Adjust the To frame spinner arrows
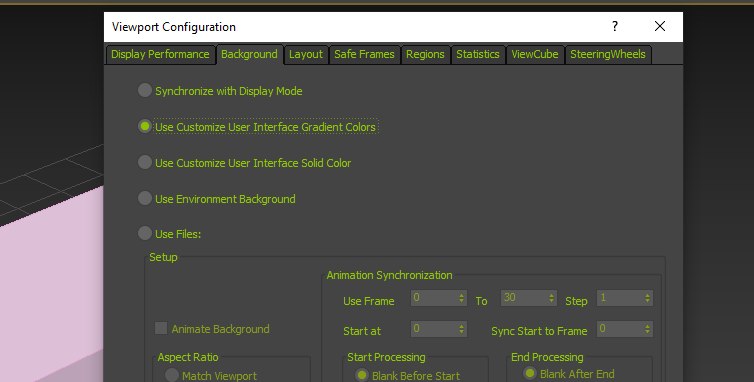 pyautogui.click(x=552, y=298)
